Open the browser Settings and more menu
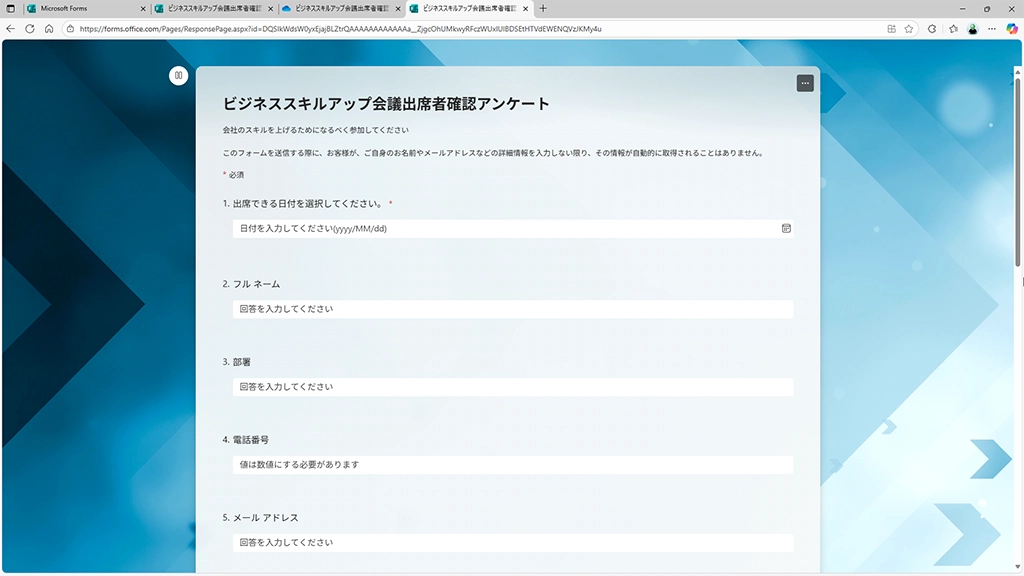1024x576 pixels. [991, 29]
